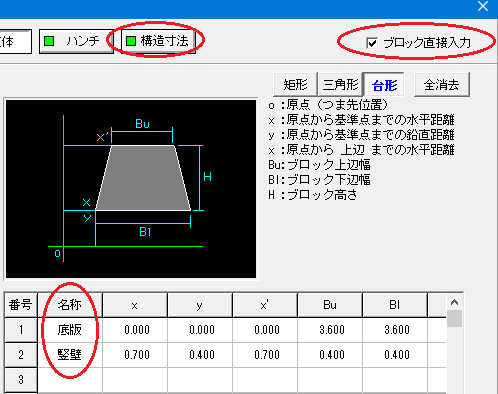Click the 名称 column header

[70, 305]
